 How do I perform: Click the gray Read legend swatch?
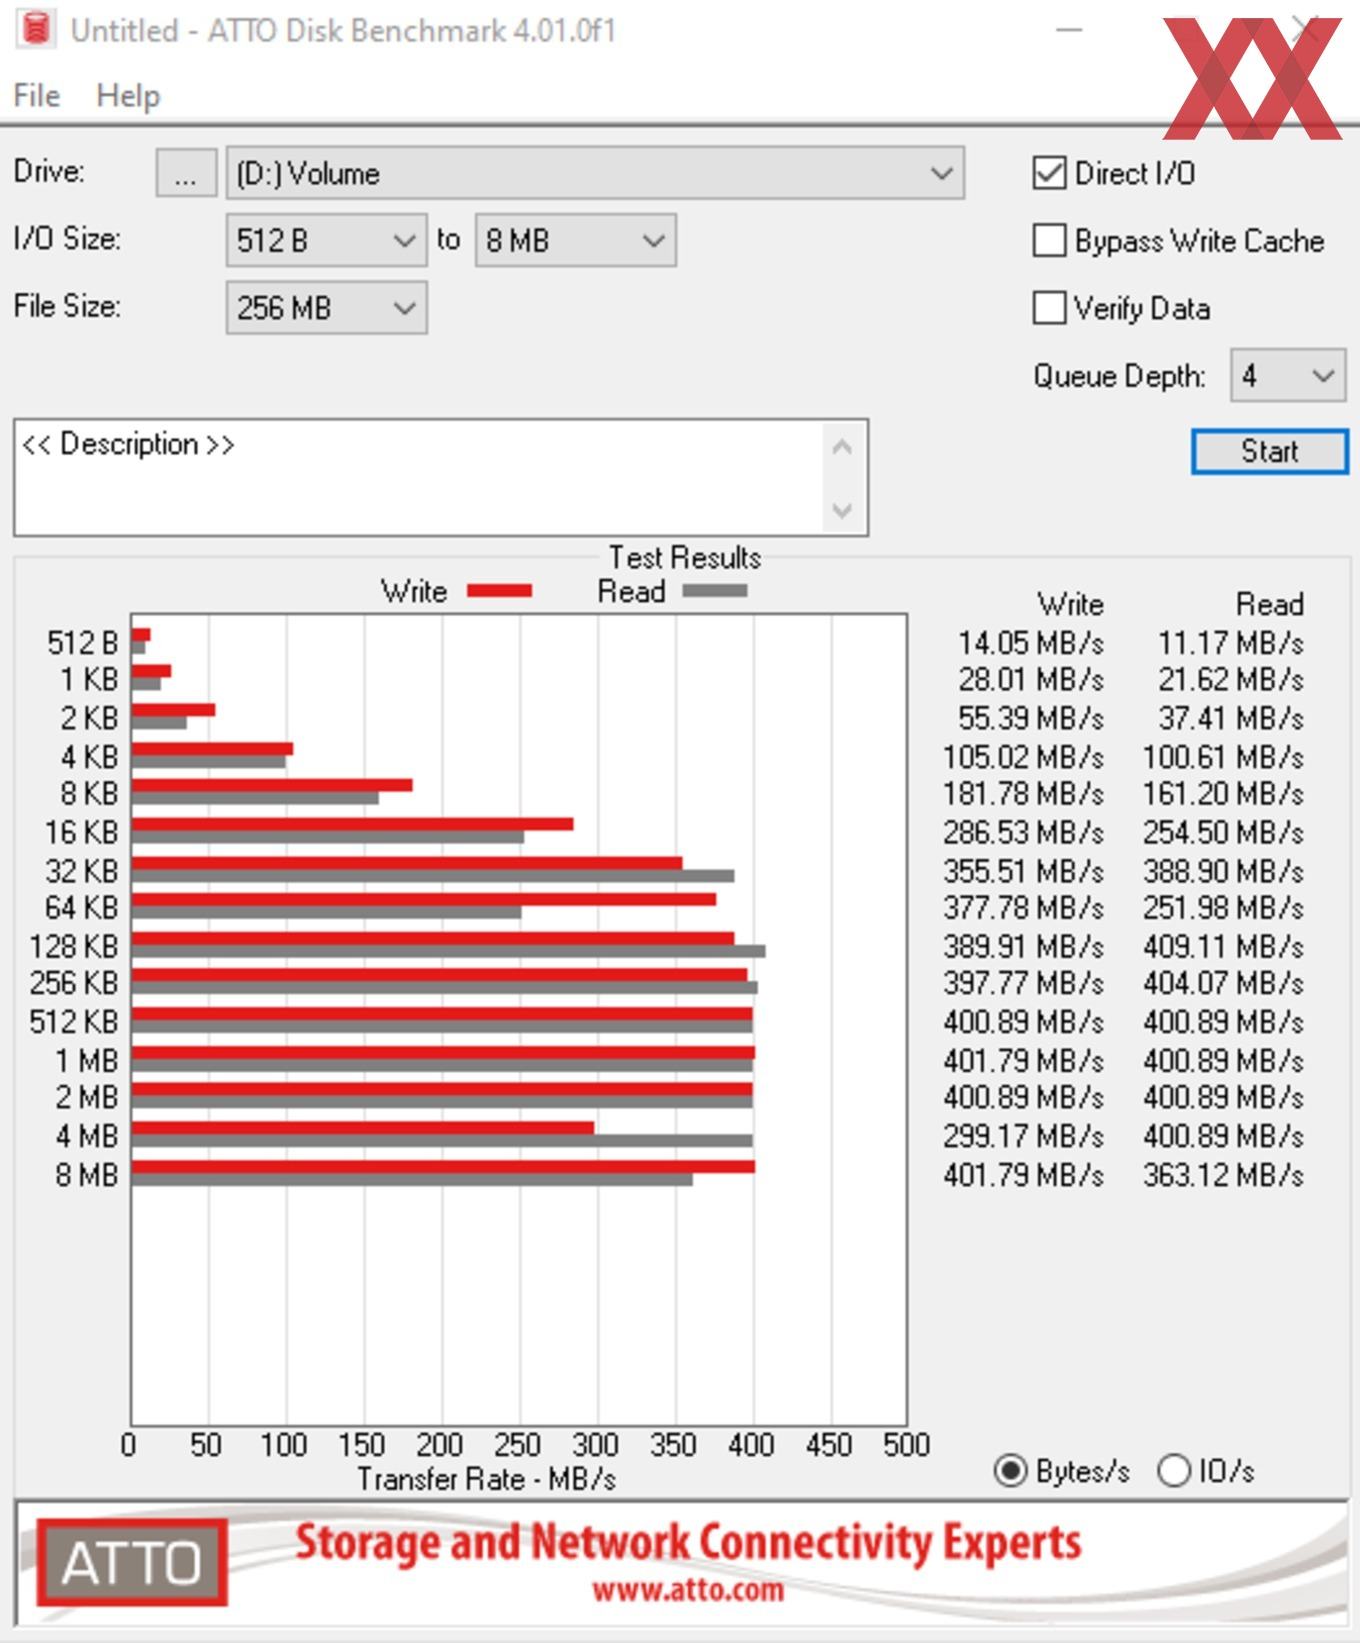click(x=714, y=591)
